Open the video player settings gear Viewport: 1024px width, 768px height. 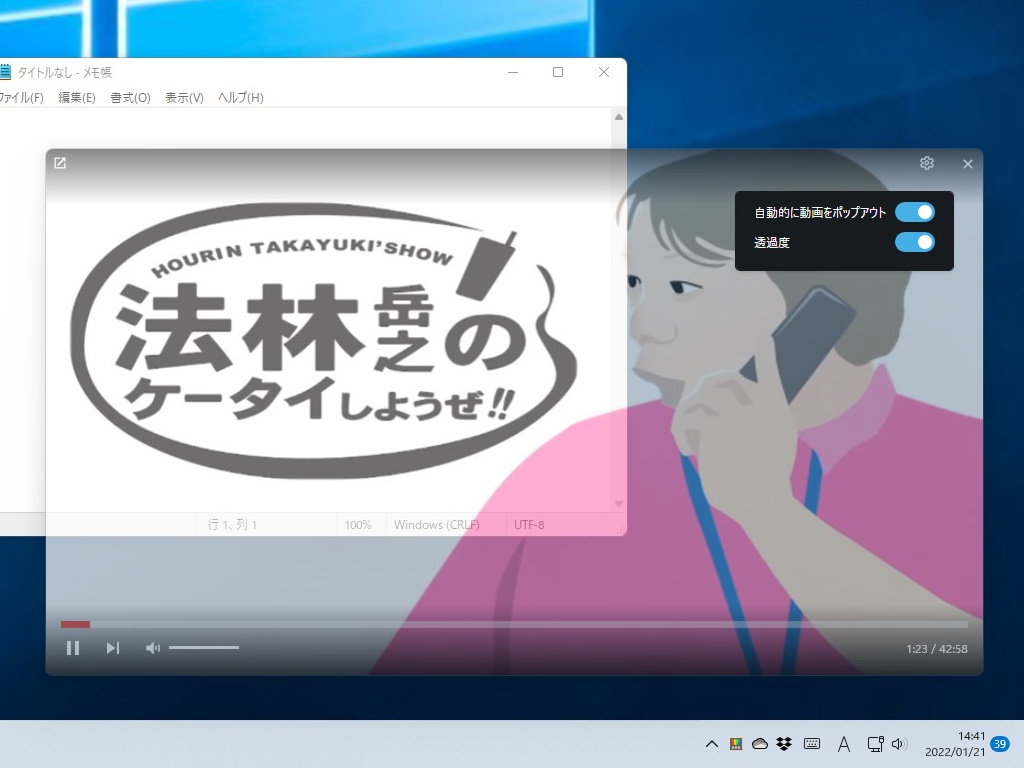coord(927,162)
